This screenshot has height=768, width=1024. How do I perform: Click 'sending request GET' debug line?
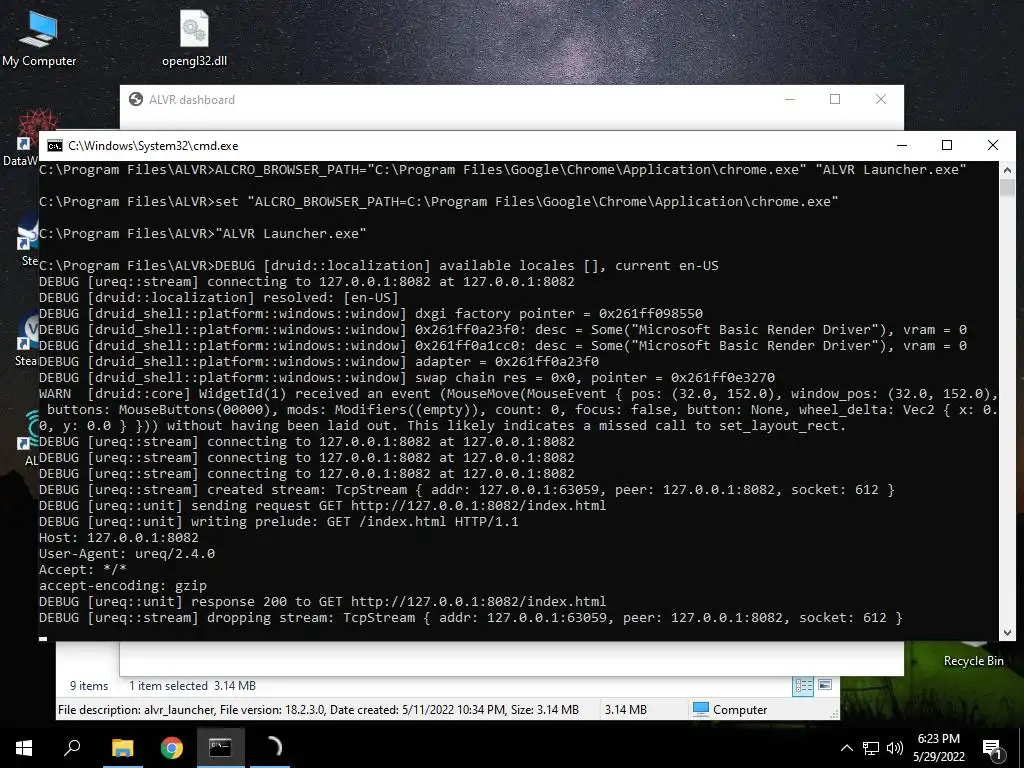coord(323,505)
